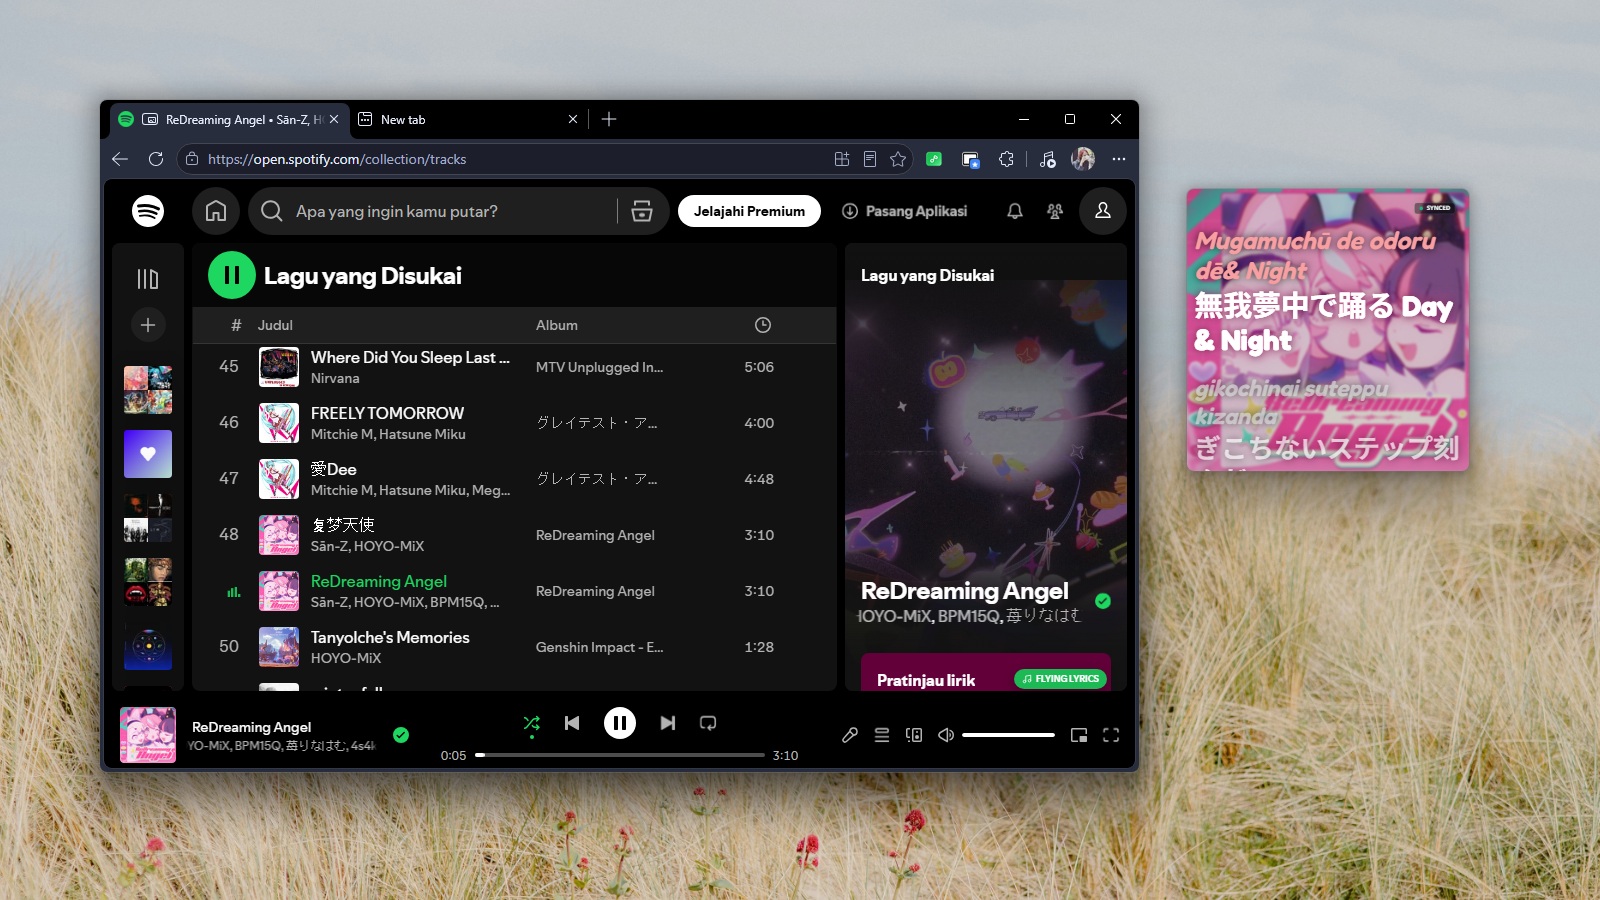Viewport: 1600px width, 900px height.
Task: Toggle shuffle mode
Action: (532, 723)
